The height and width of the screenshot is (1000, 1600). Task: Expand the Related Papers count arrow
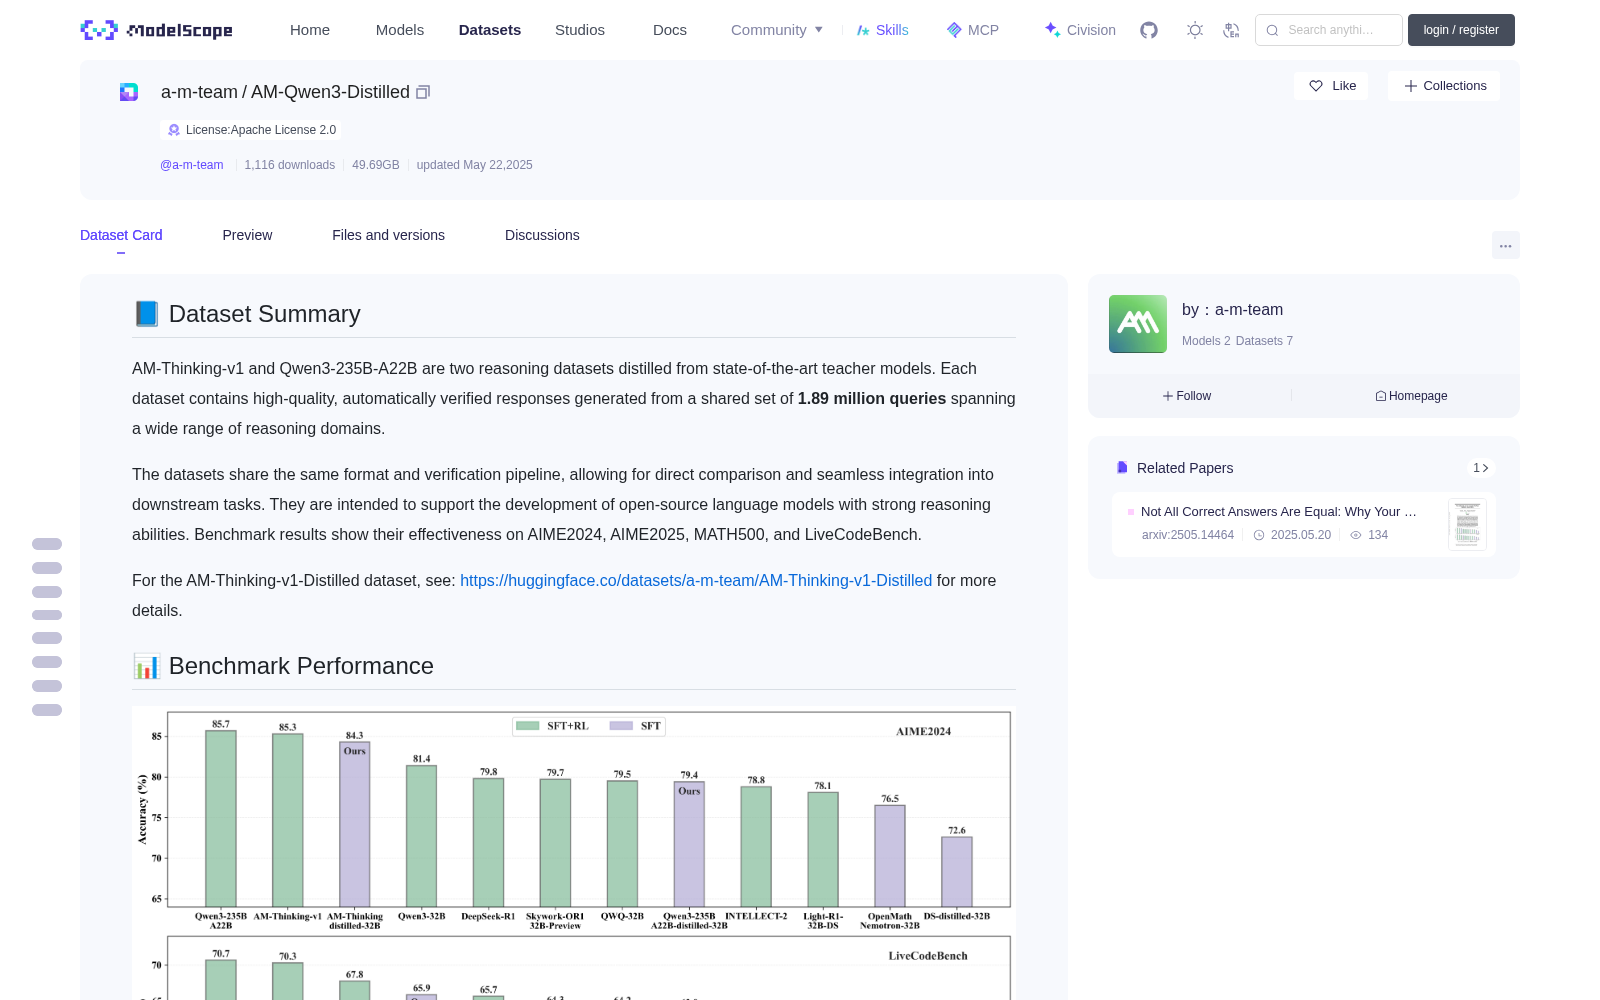pyautogui.click(x=1481, y=468)
